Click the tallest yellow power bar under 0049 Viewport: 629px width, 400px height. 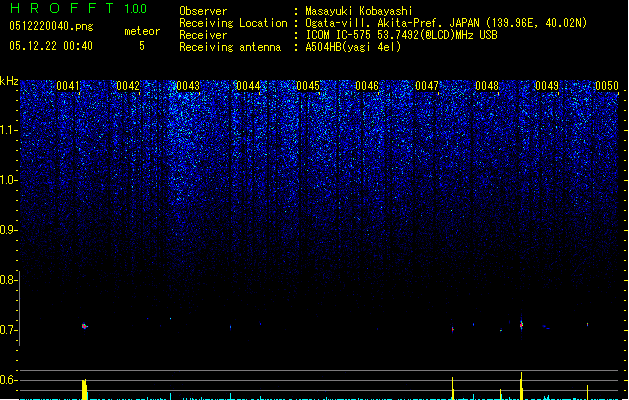(521, 386)
